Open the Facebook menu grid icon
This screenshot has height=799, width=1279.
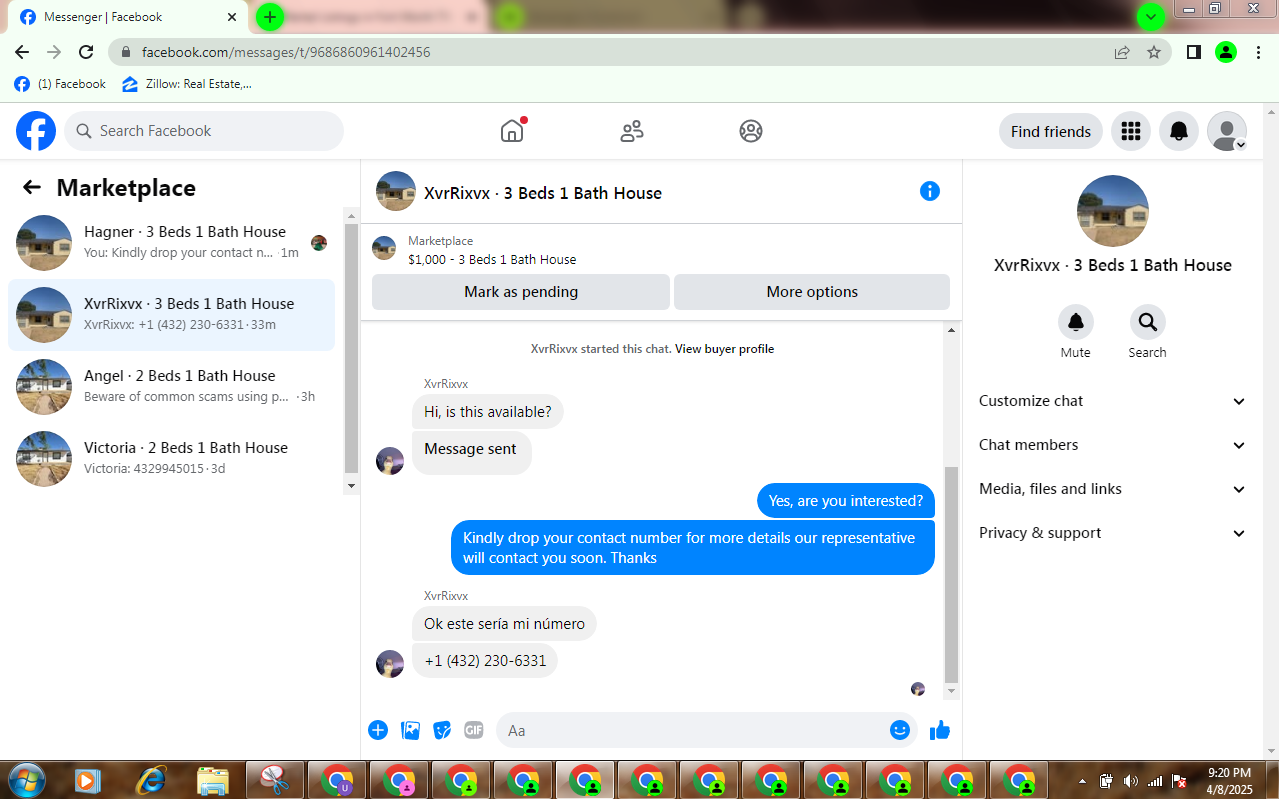[x=1131, y=131]
